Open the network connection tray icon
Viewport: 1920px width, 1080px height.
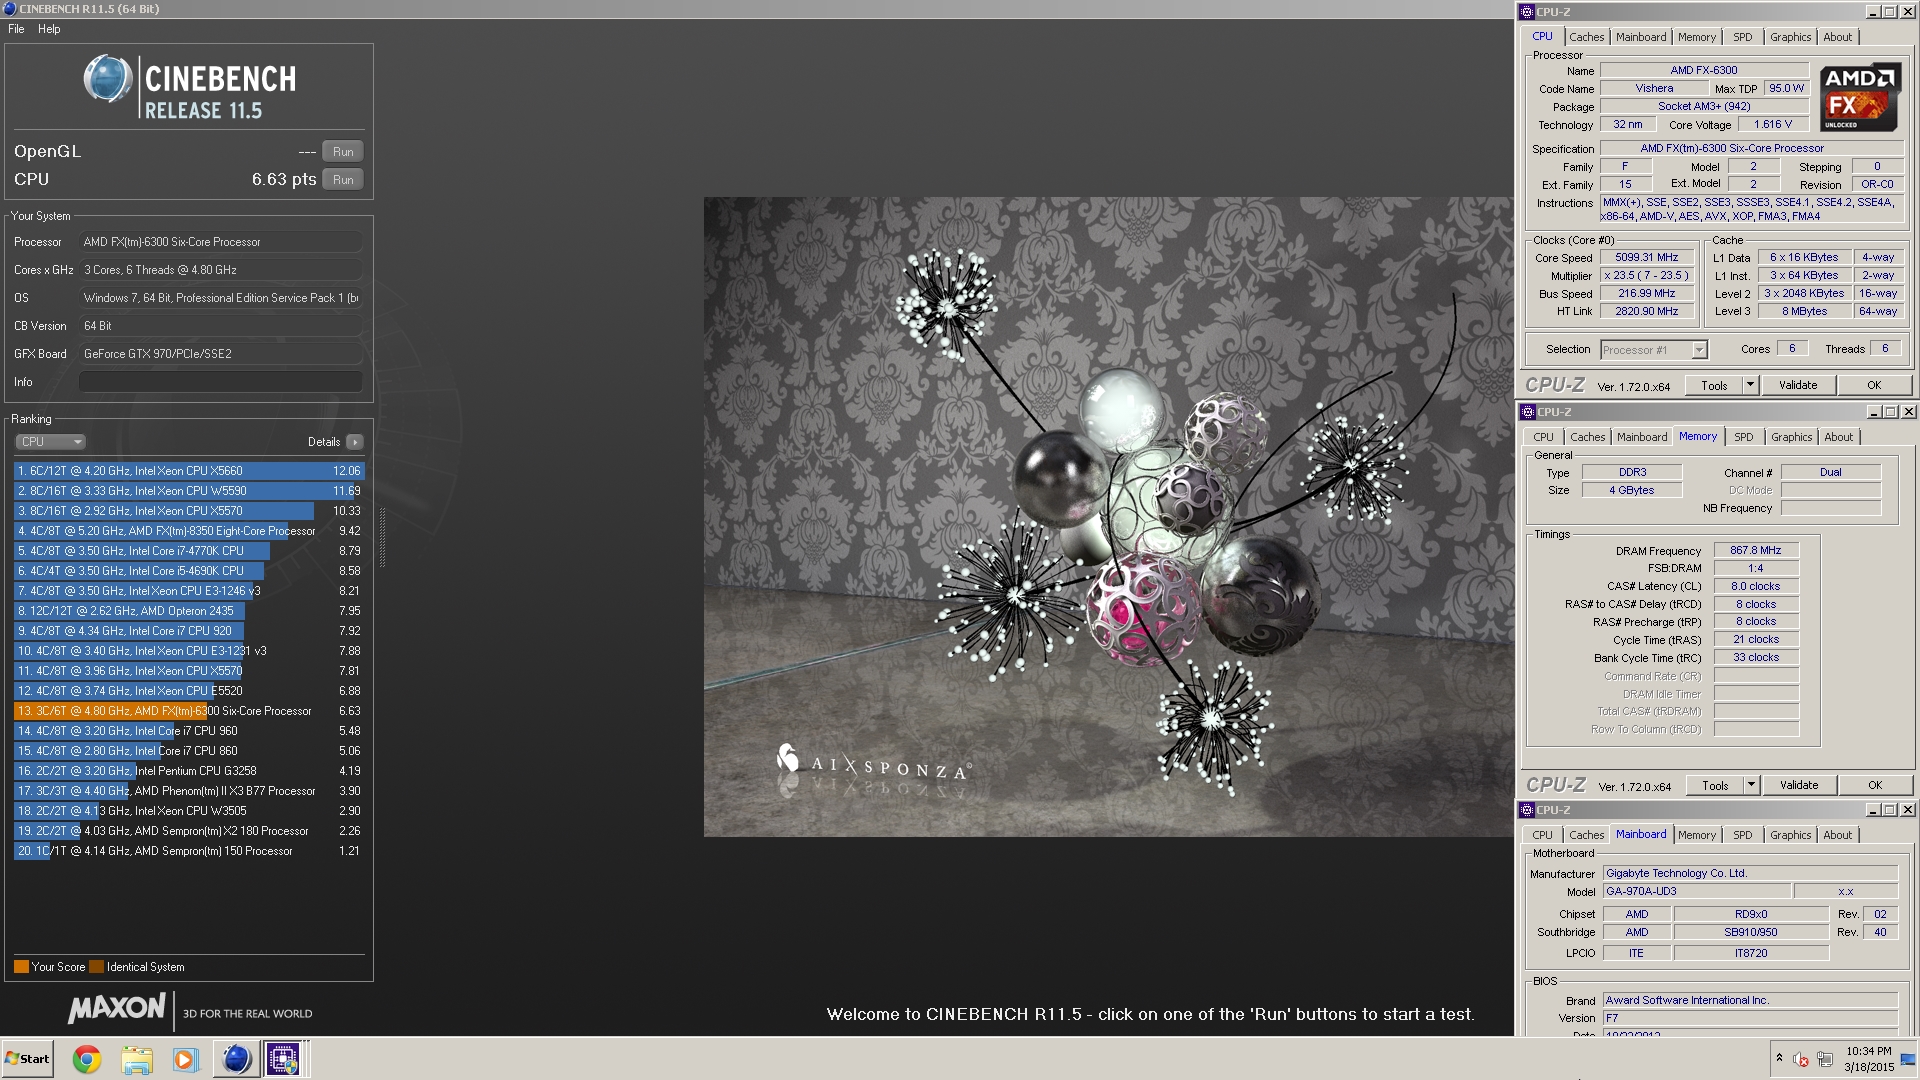coord(1825,1059)
